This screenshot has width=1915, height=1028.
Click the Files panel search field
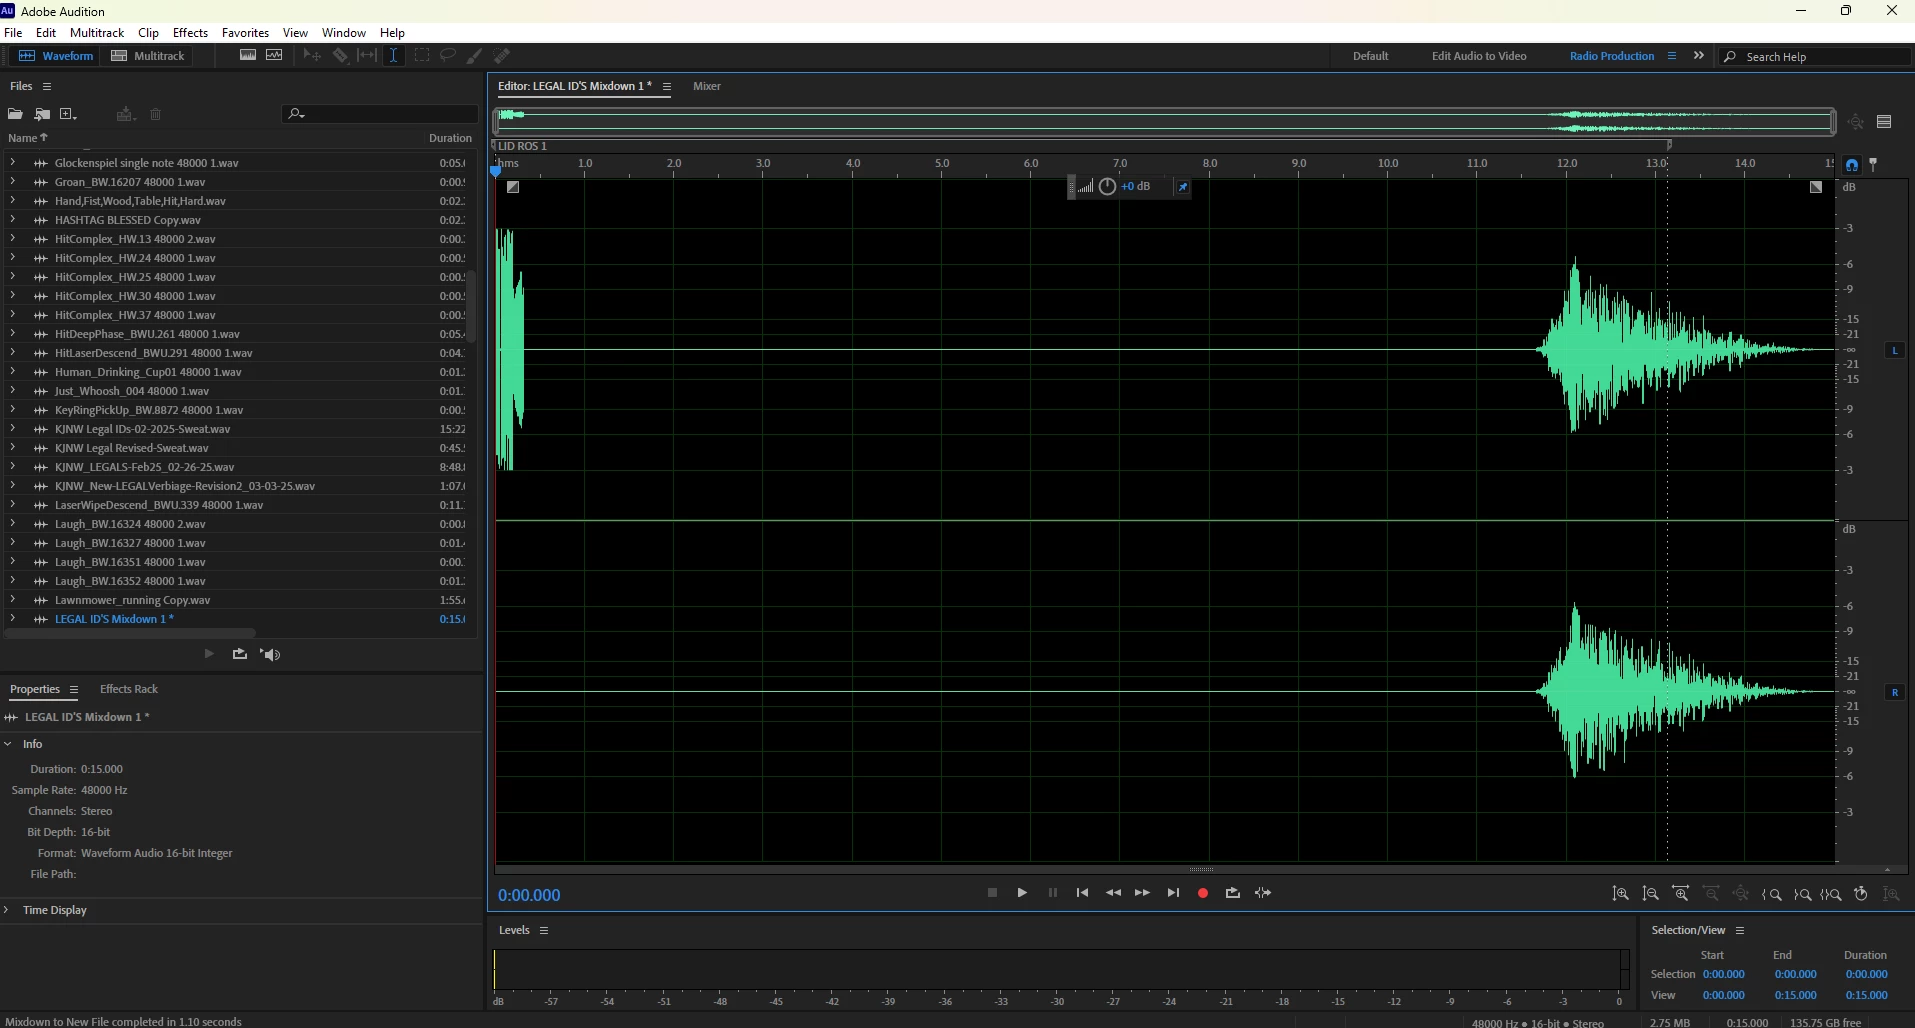[380, 114]
